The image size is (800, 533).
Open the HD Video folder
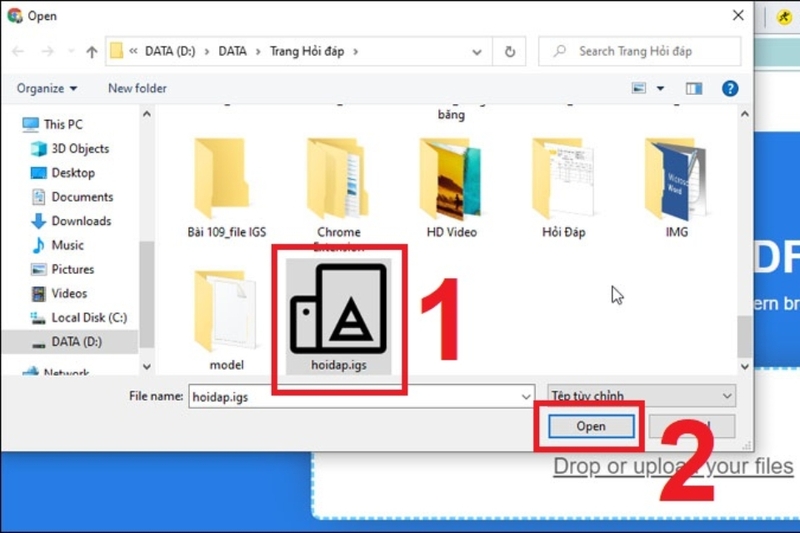pyautogui.click(x=452, y=188)
